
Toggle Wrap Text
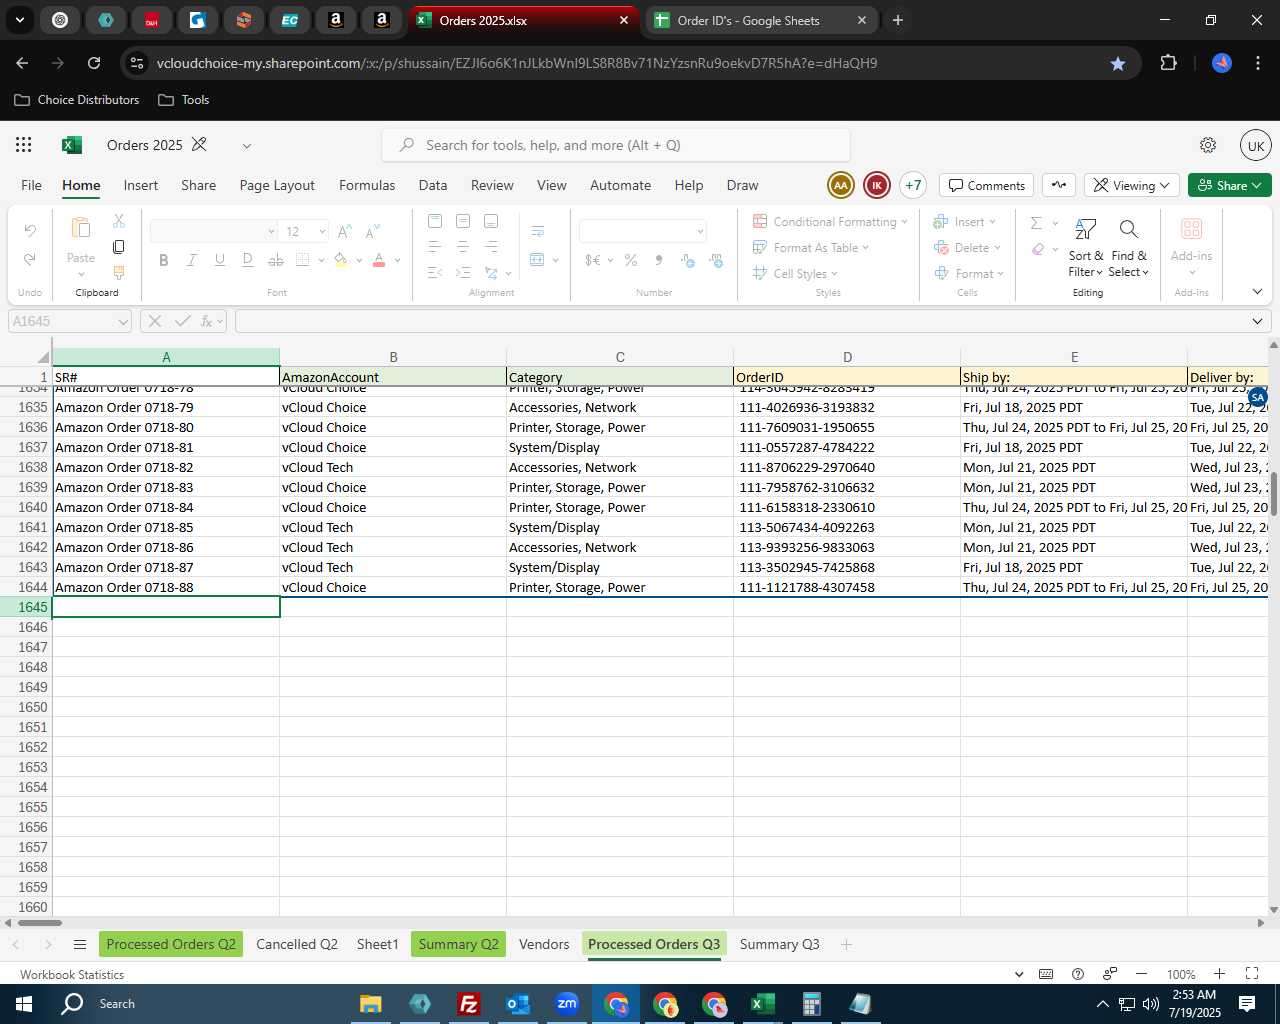point(538,232)
